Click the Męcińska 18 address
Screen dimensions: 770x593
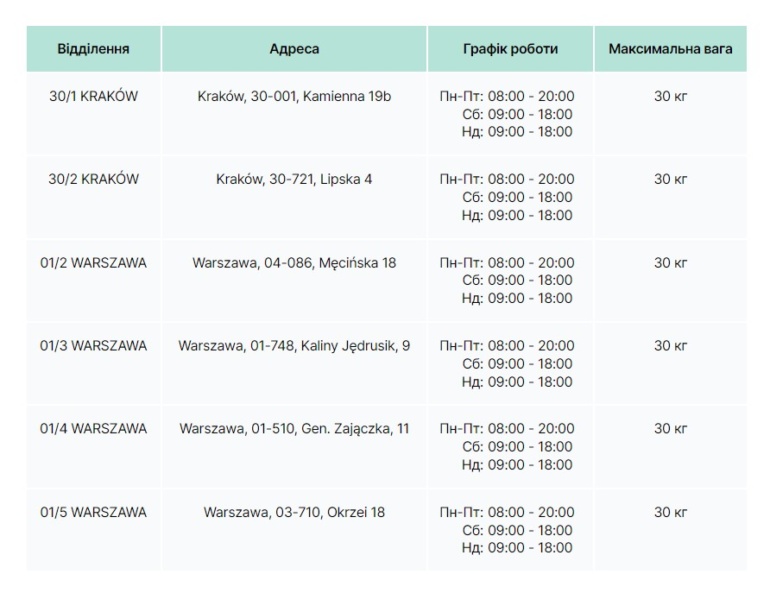(294, 263)
